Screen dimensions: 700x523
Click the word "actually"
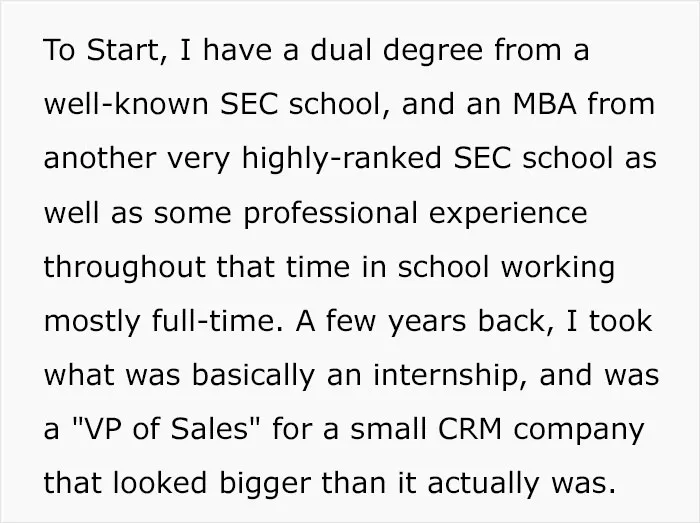[483, 484]
